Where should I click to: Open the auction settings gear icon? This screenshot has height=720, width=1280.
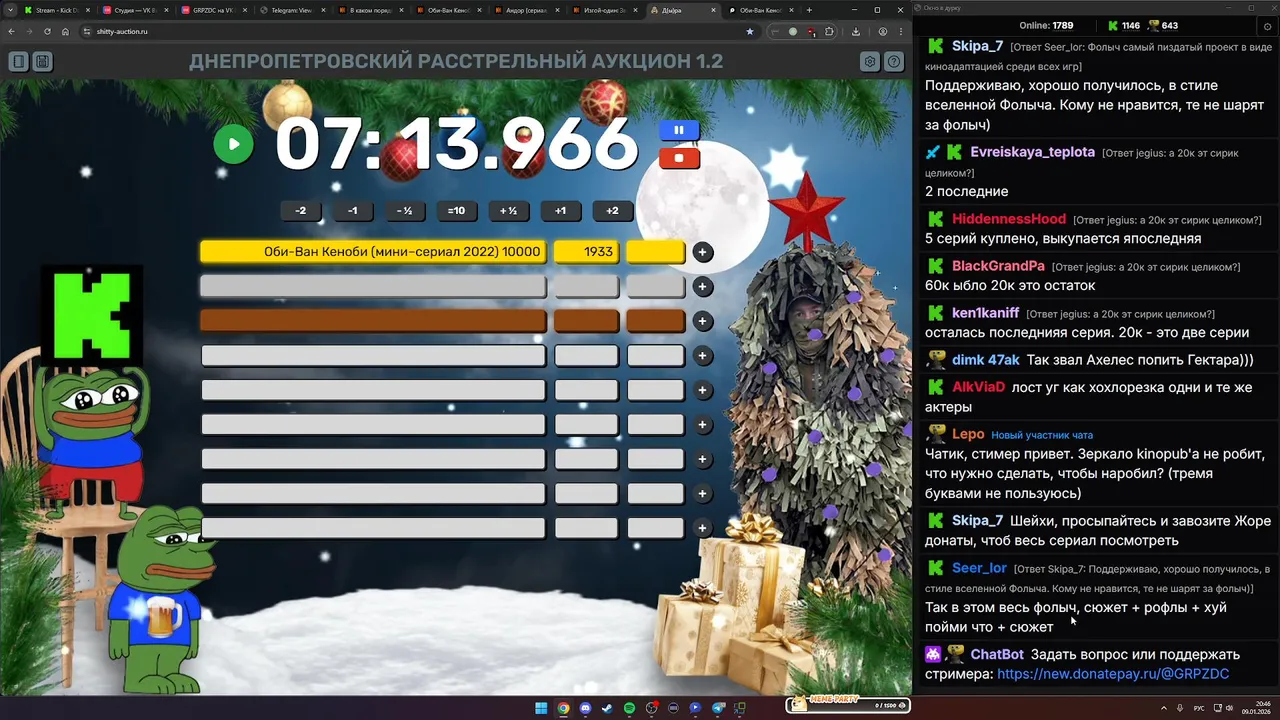pos(870,62)
